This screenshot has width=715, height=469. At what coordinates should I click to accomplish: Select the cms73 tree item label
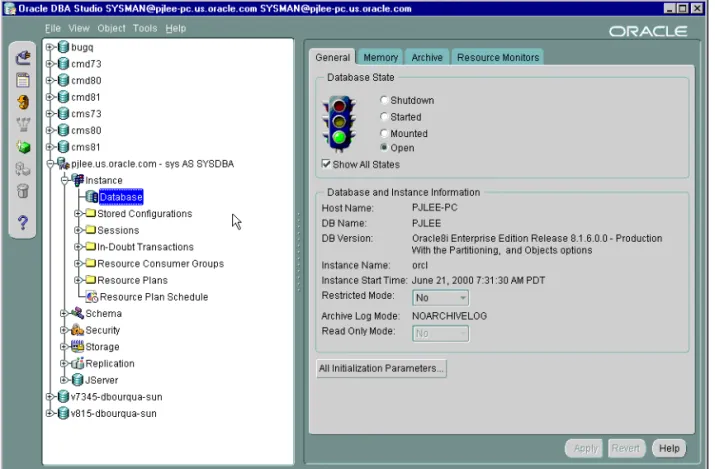pos(86,113)
